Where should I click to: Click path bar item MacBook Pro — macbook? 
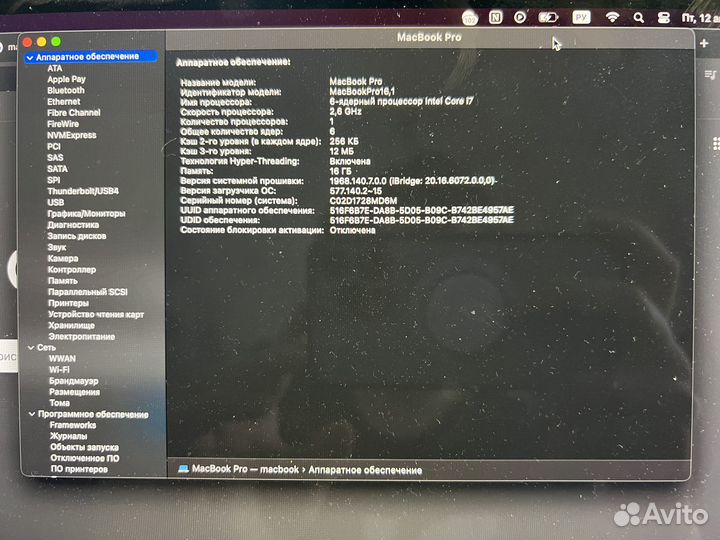pyautogui.click(x=245, y=469)
